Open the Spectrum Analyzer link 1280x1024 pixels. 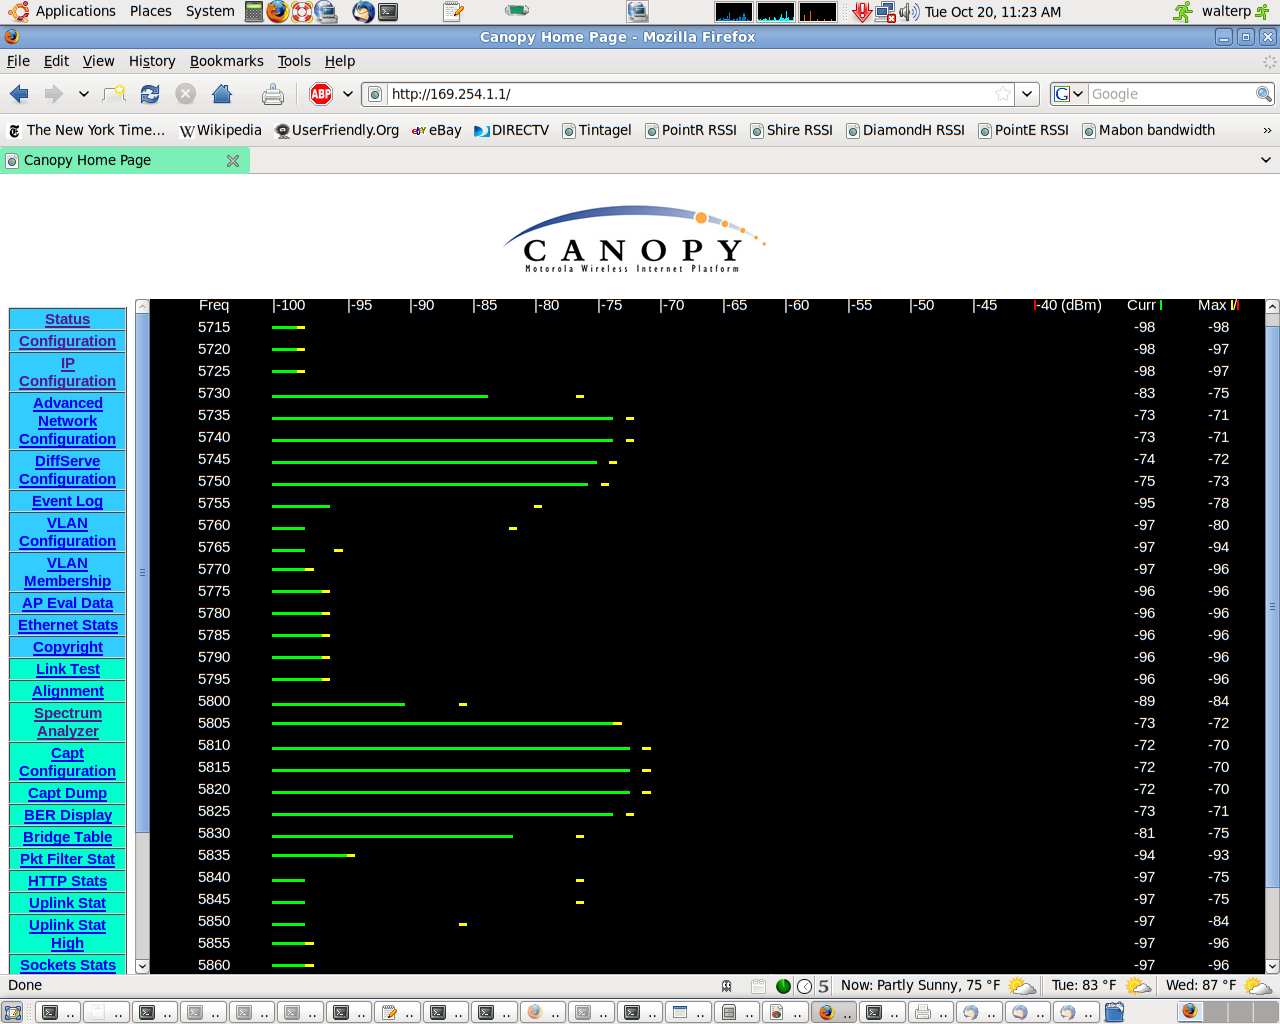pos(68,722)
